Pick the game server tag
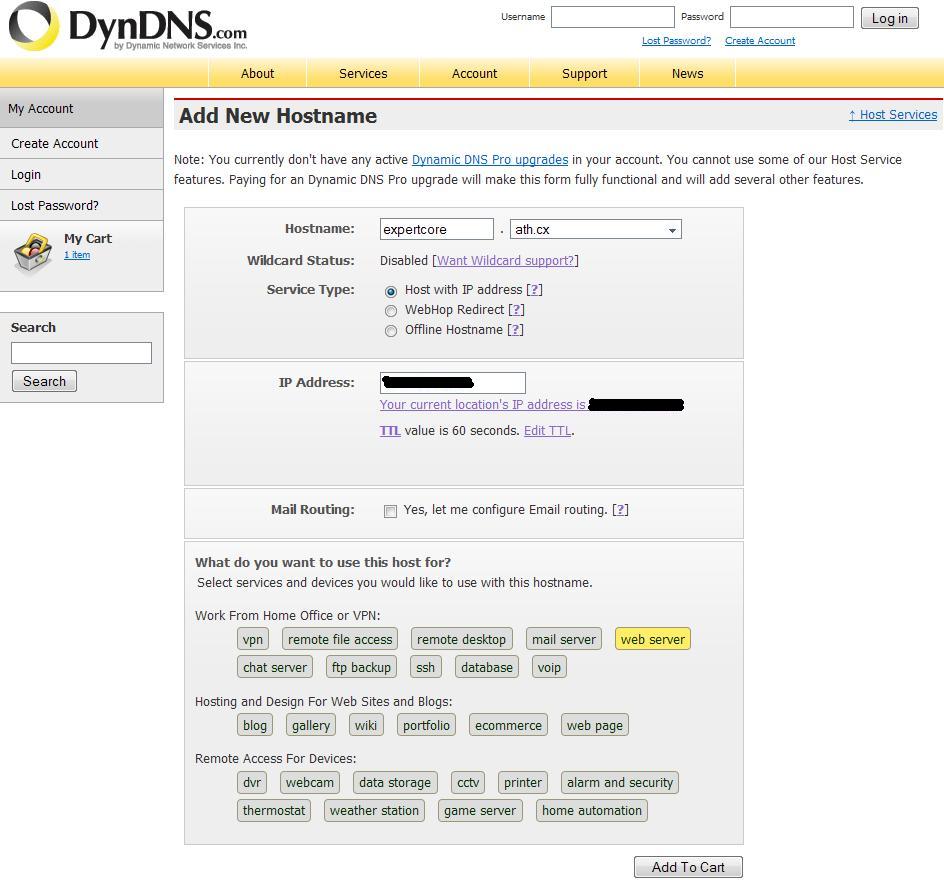 click(480, 811)
